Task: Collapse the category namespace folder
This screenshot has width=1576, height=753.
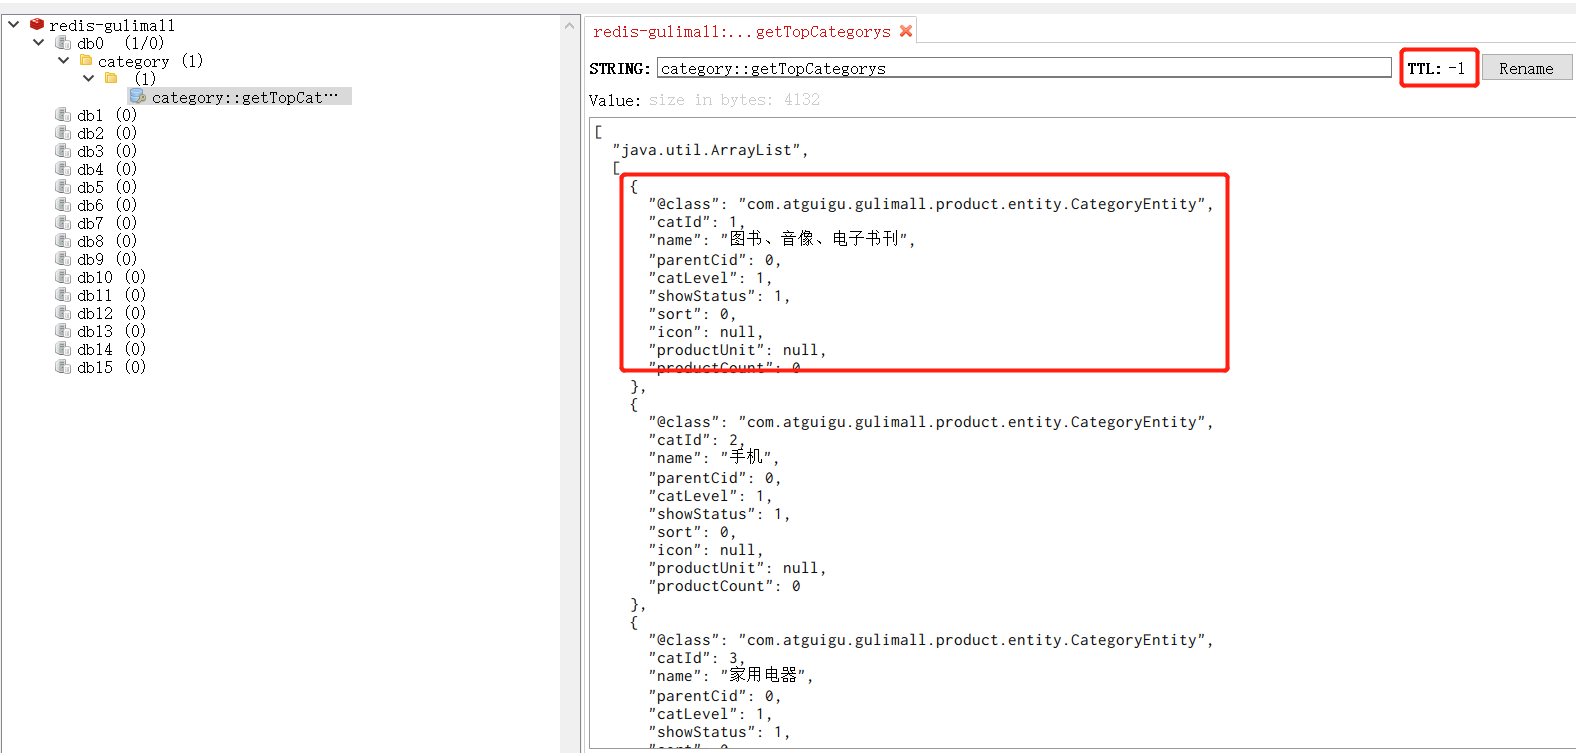Action: point(64,60)
